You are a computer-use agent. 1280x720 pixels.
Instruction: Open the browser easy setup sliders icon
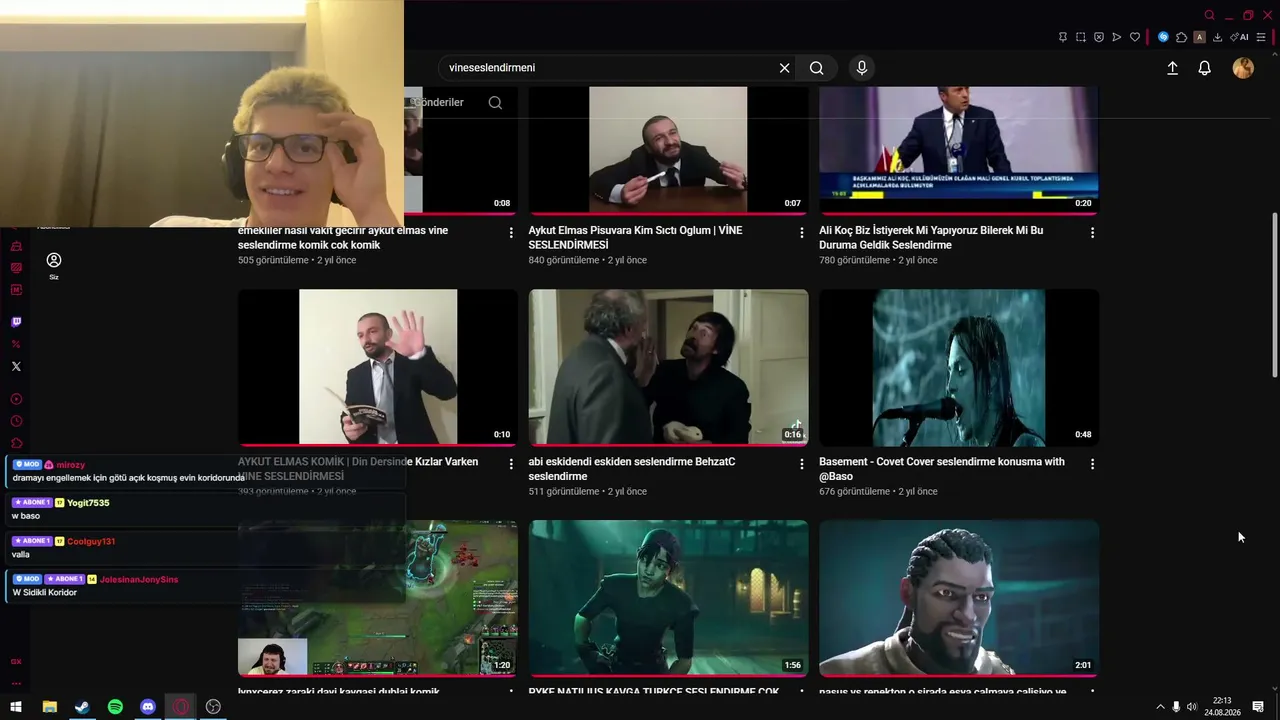(1262, 37)
